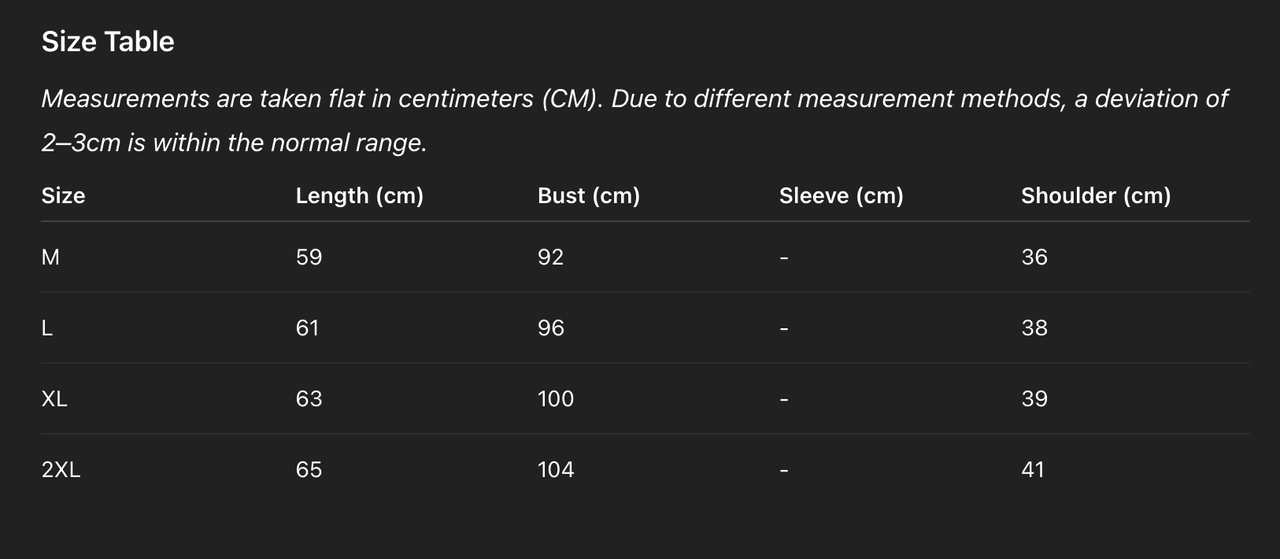Click the "M" size row label
The image size is (1280, 559).
51,258
